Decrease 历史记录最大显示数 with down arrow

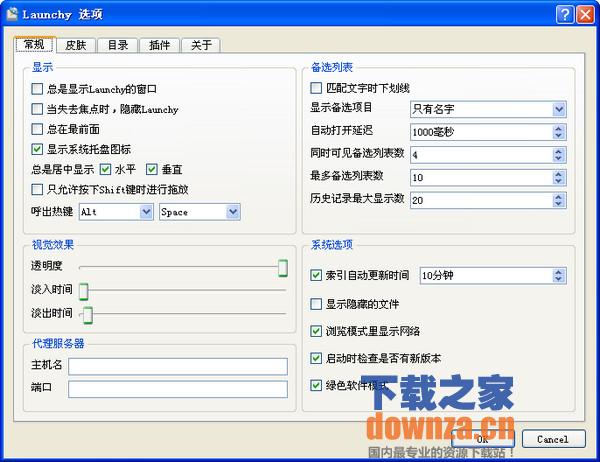pos(559,204)
